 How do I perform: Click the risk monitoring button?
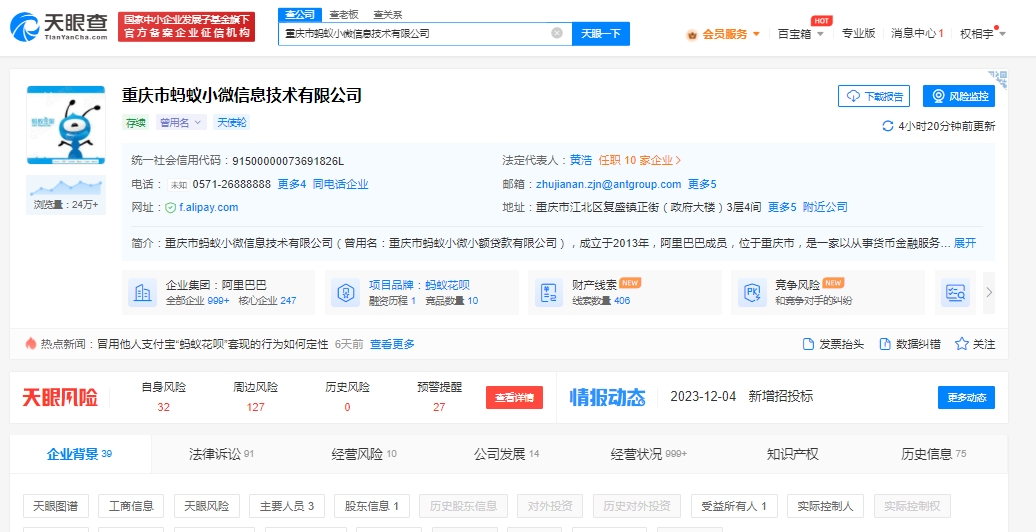[x=958, y=96]
